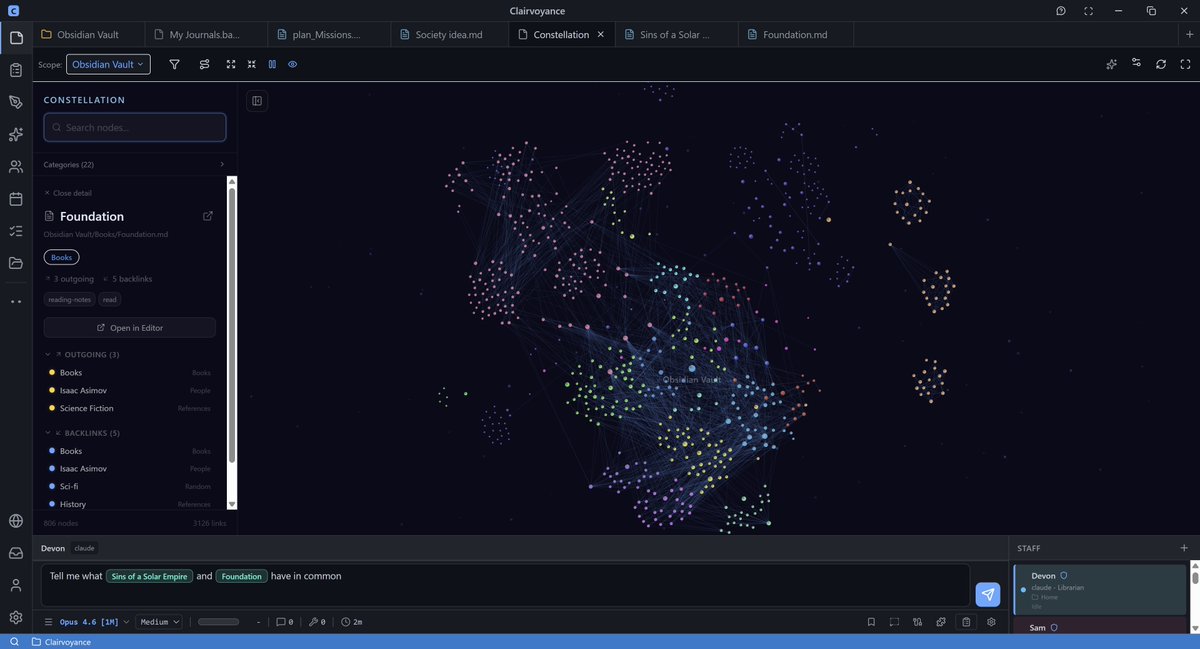Click the read tag
Viewport: 1200px width, 649px height.
(110, 299)
